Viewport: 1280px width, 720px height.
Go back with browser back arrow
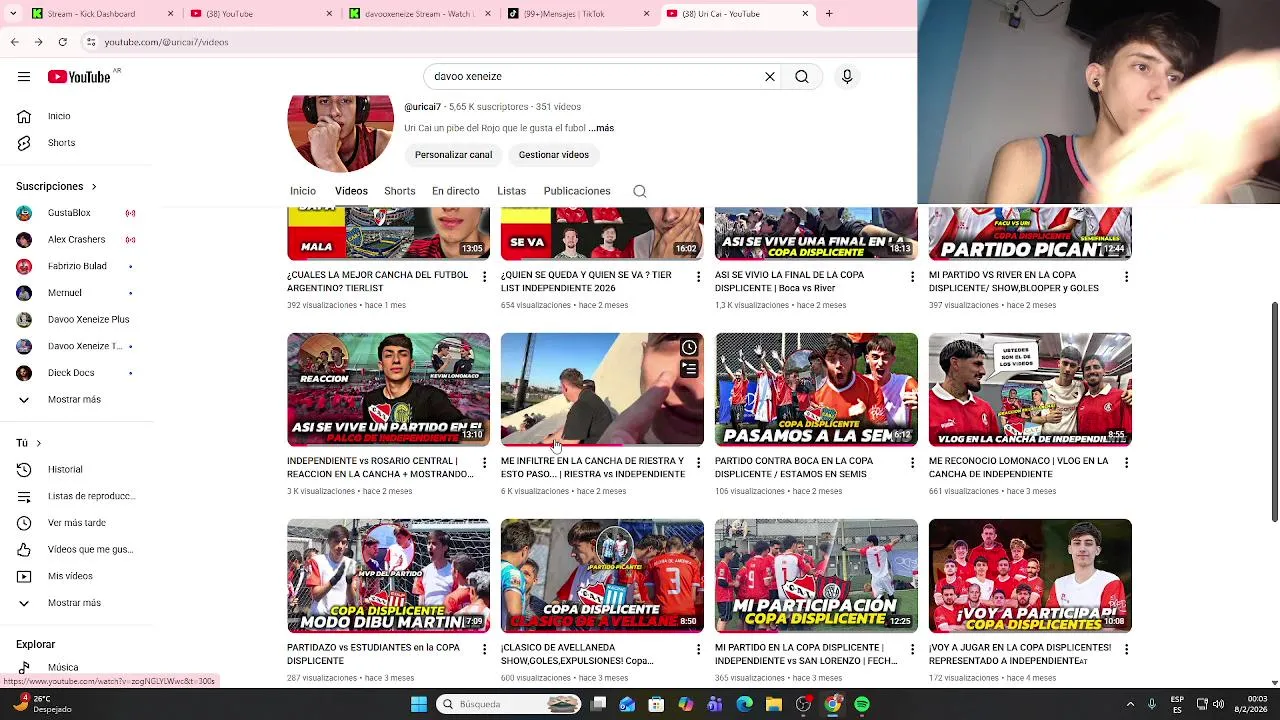15,42
